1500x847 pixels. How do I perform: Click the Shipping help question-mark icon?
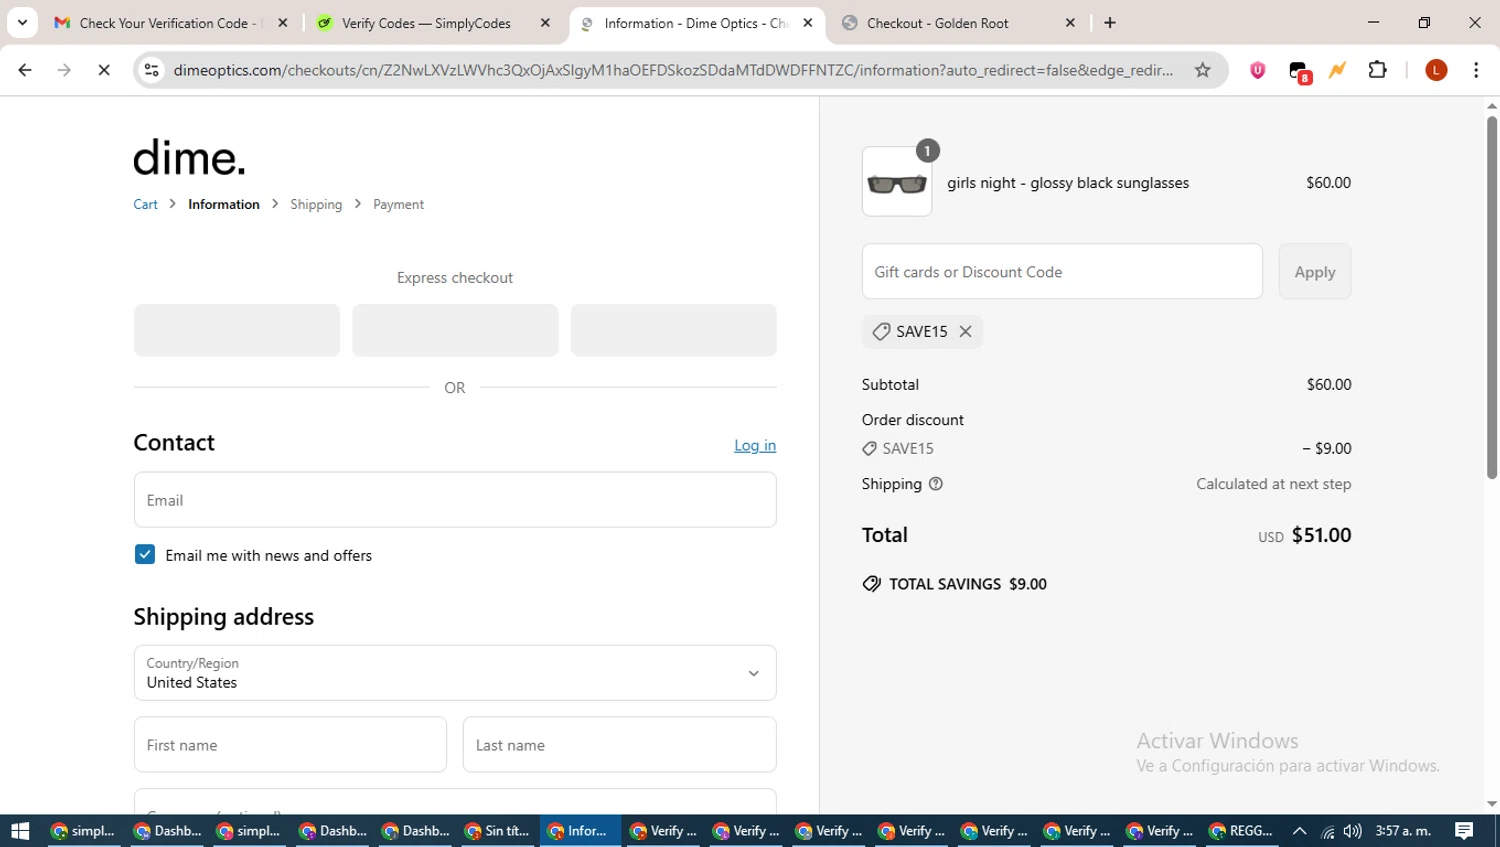click(x=936, y=484)
